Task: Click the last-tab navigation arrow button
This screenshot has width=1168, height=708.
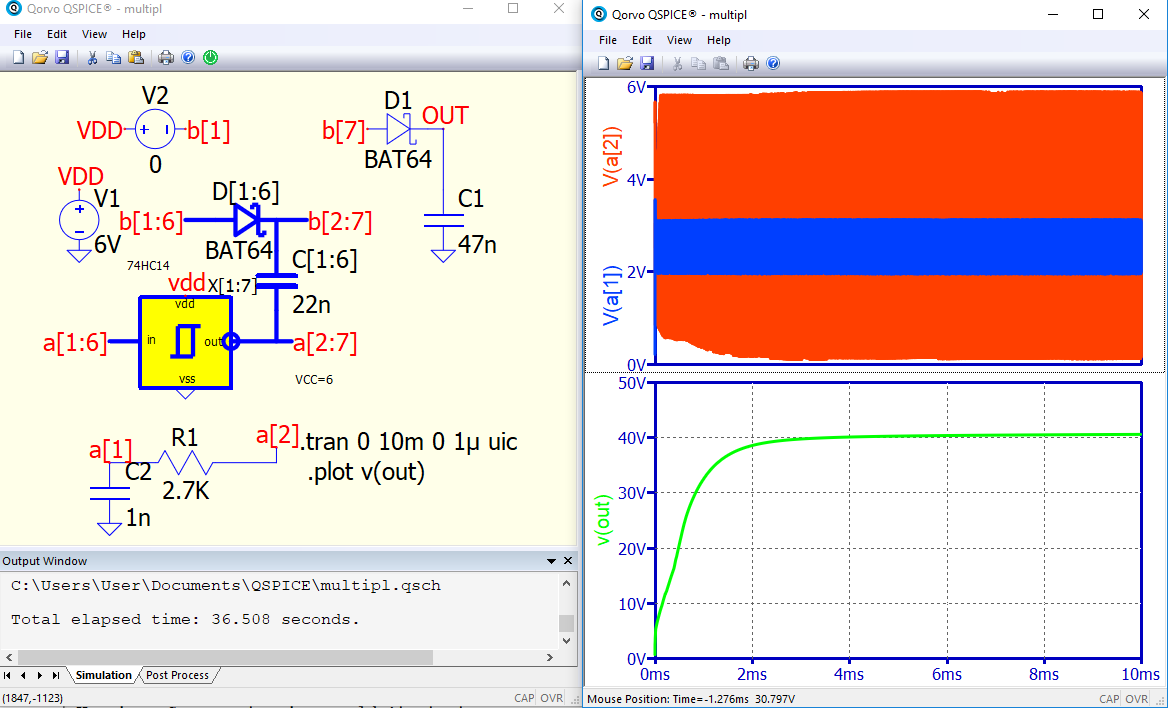Action: pos(56,675)
